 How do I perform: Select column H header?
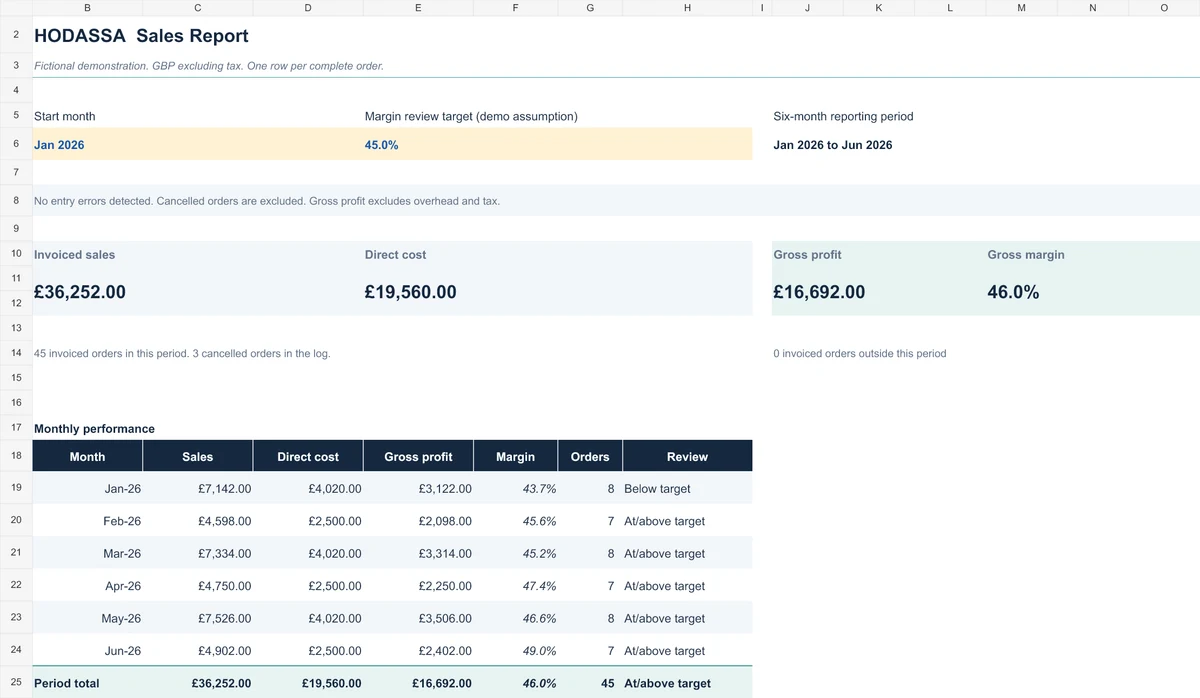click(x=687, y=7)
